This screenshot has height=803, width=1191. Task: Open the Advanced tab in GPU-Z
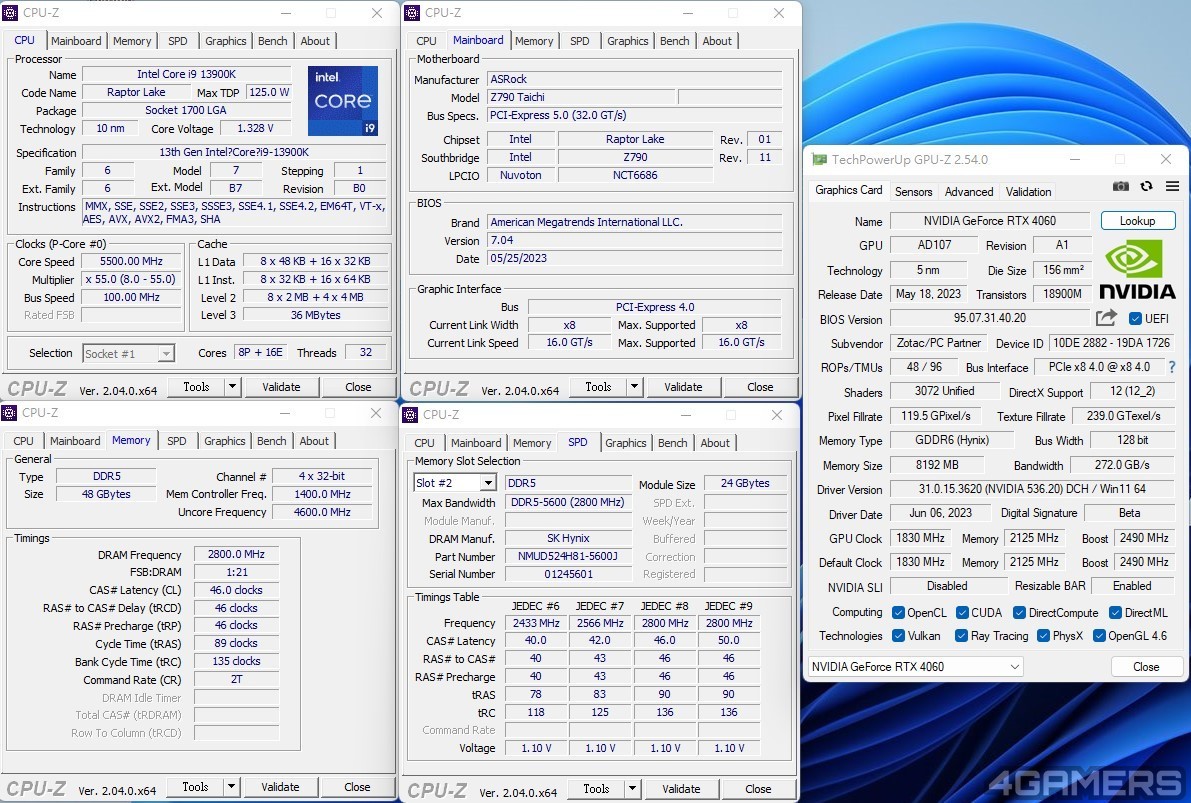[968, 191]
